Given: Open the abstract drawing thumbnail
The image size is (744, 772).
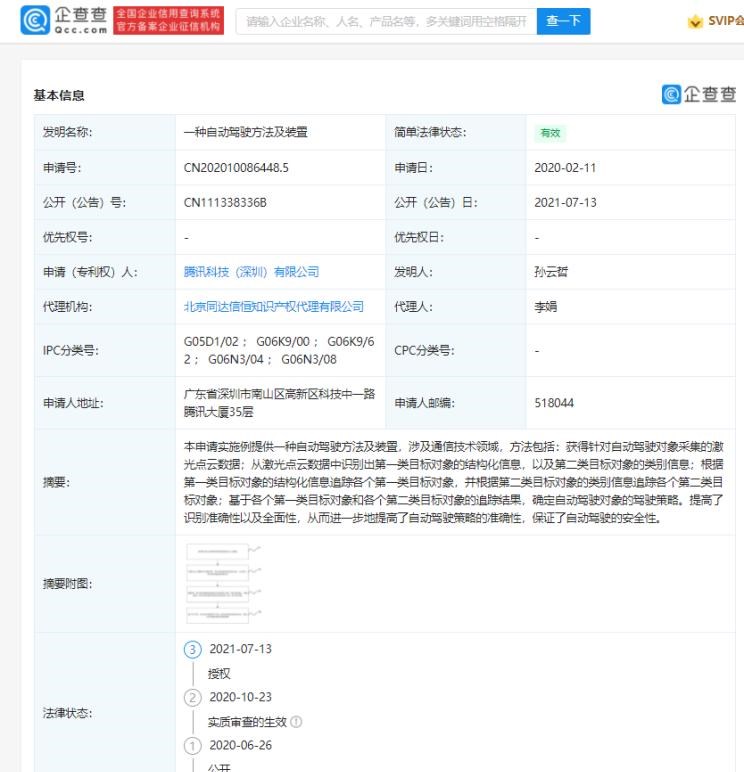Looking at the screenshot, I should (223, 583).
